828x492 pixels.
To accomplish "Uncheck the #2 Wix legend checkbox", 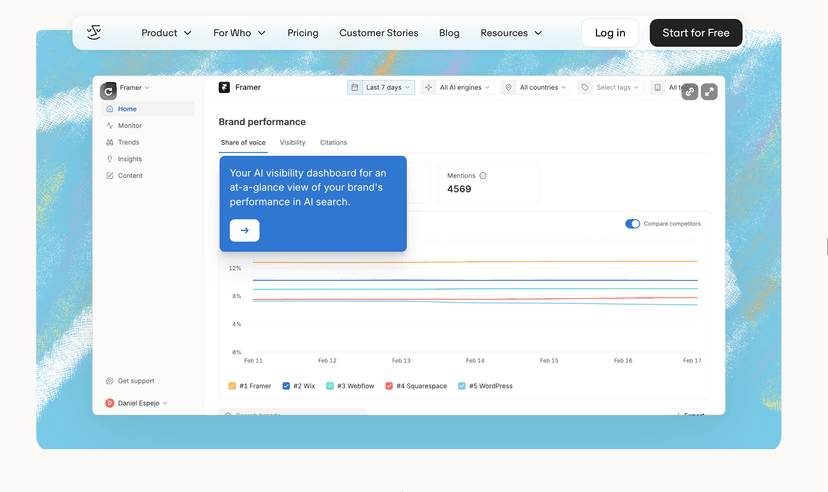I will pyautogui.click(x=286, y=386).
